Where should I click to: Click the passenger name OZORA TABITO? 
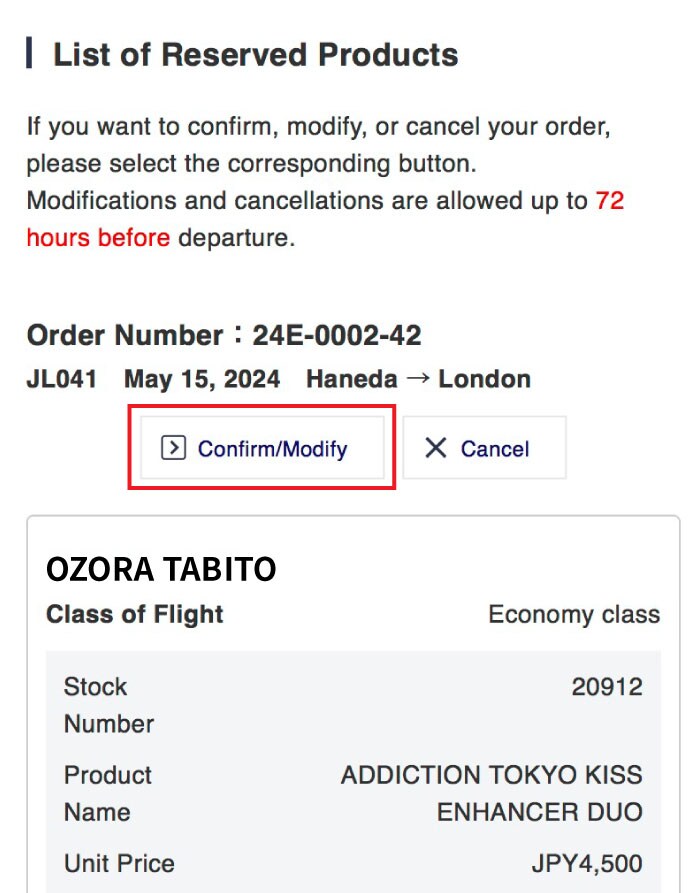tap(161, 569)
